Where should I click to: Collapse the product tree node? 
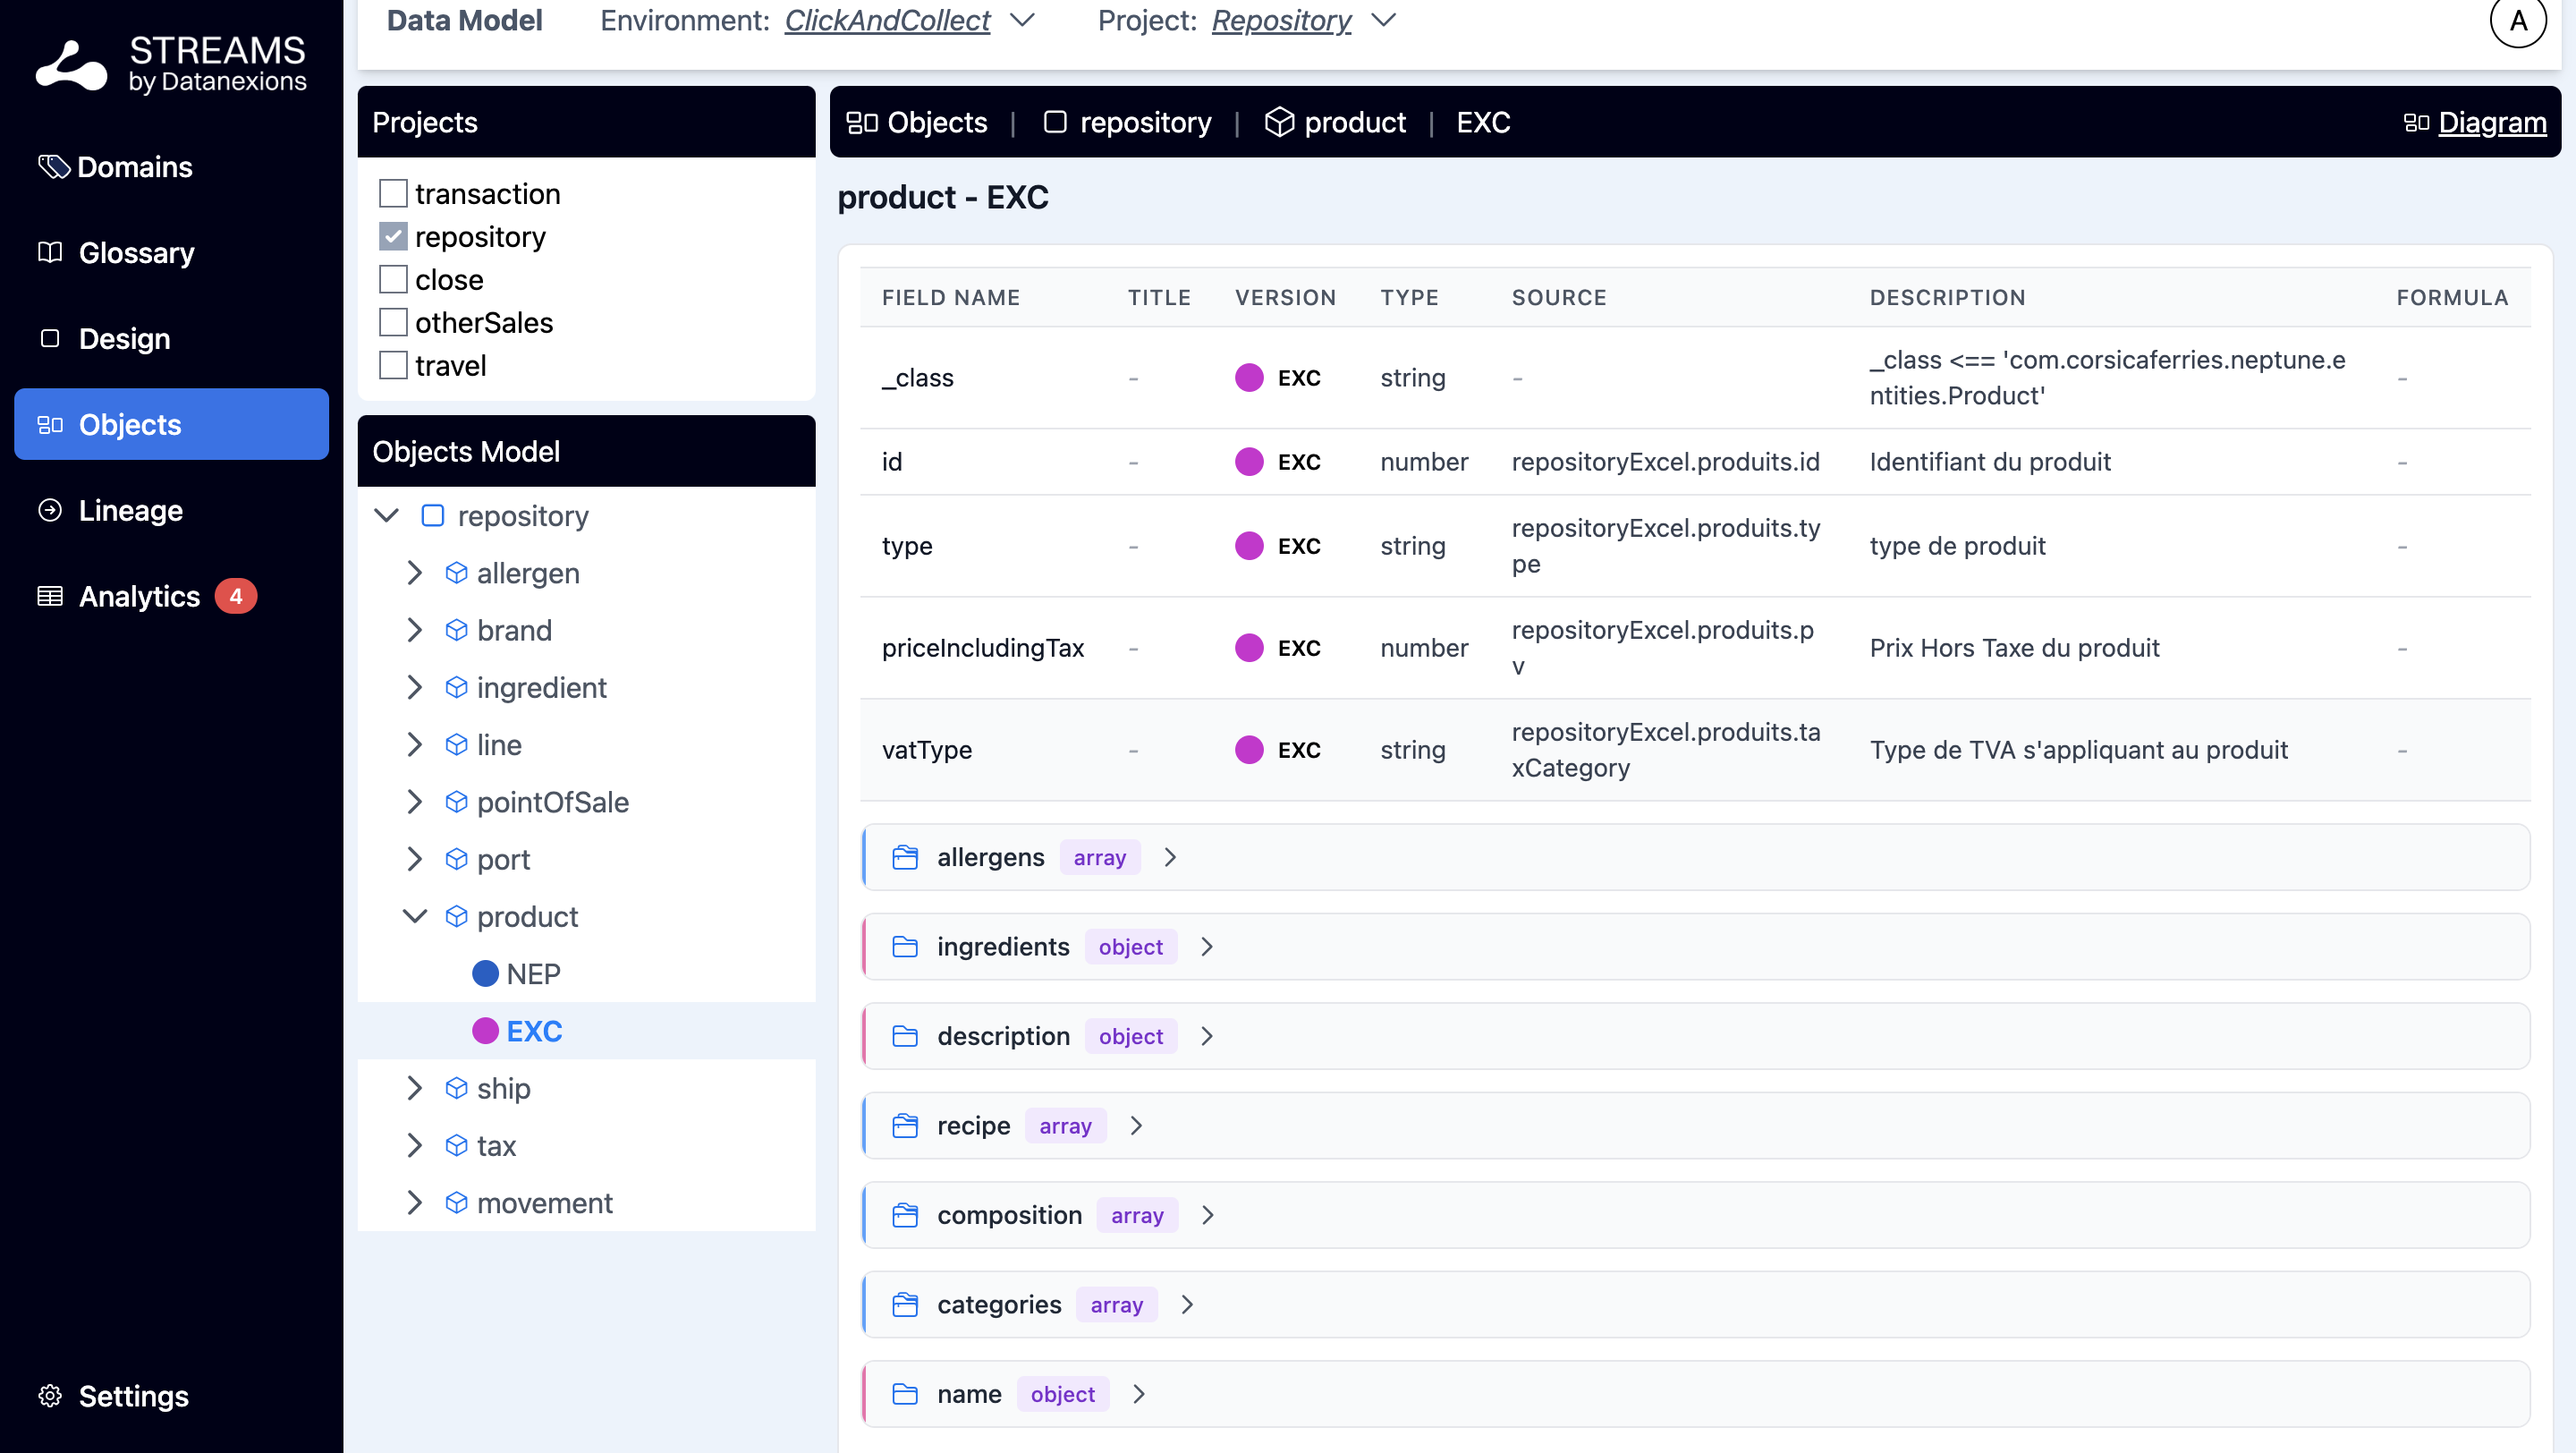coord(415,916)
